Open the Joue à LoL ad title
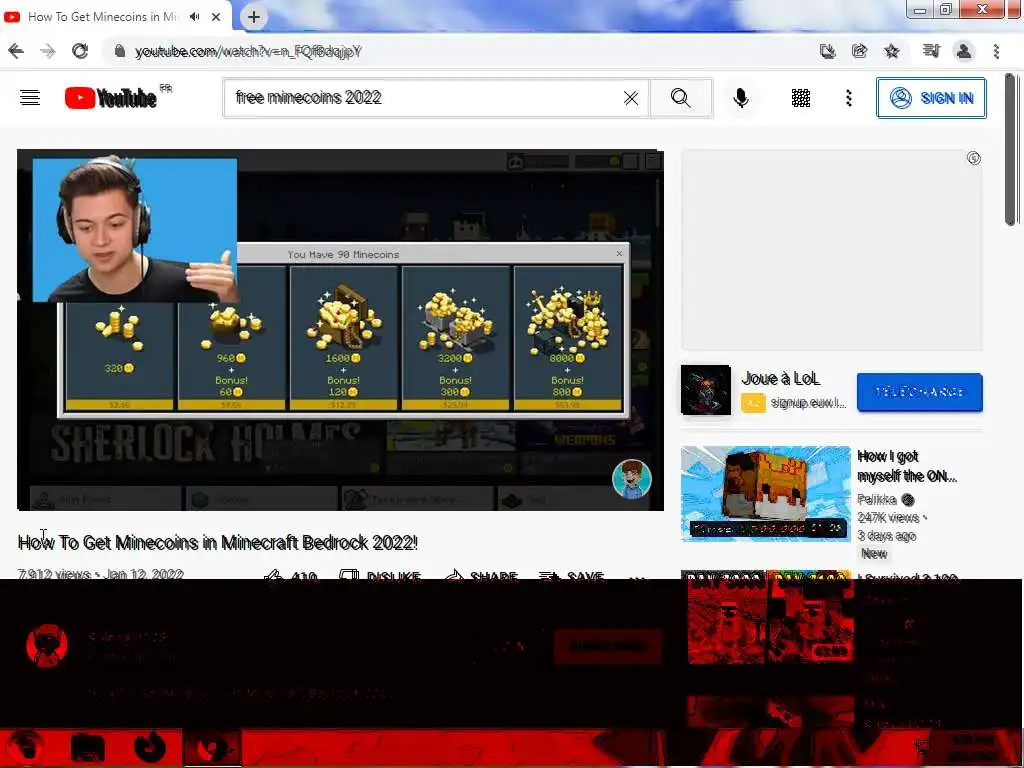 (x=780, y=378)
